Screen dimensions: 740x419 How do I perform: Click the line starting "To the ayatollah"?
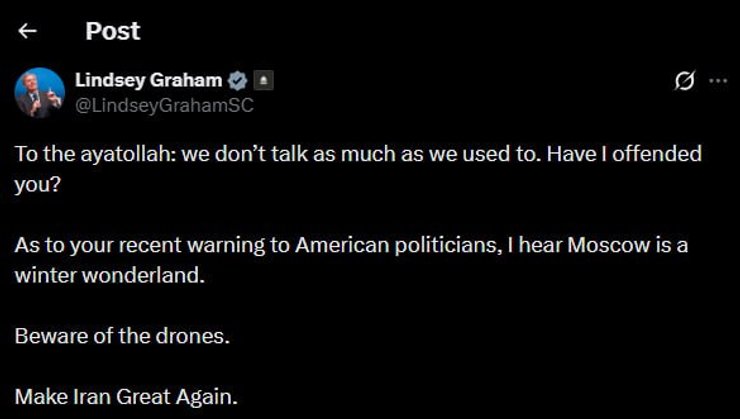click(x=358, y=154)
